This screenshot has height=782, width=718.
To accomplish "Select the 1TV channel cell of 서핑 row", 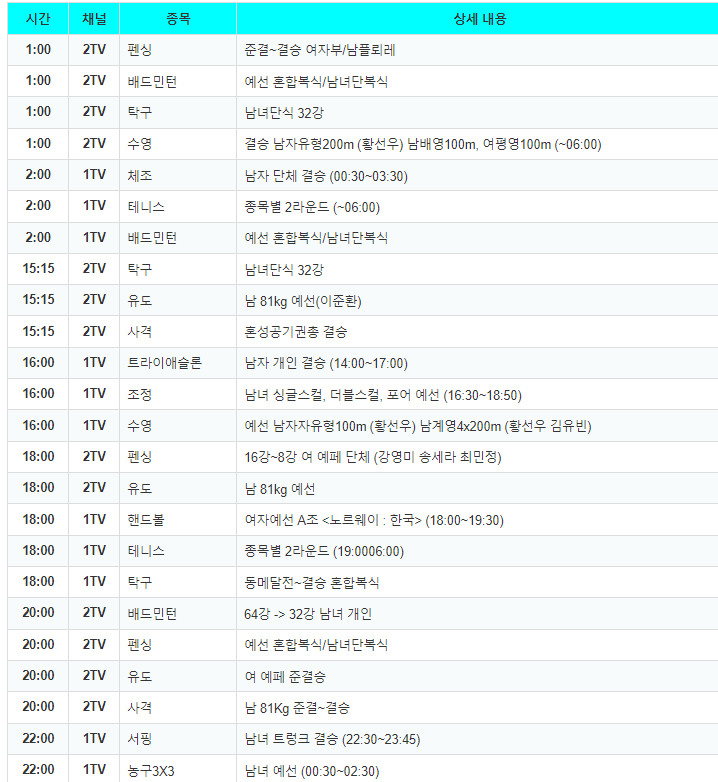I will [94, 738].
